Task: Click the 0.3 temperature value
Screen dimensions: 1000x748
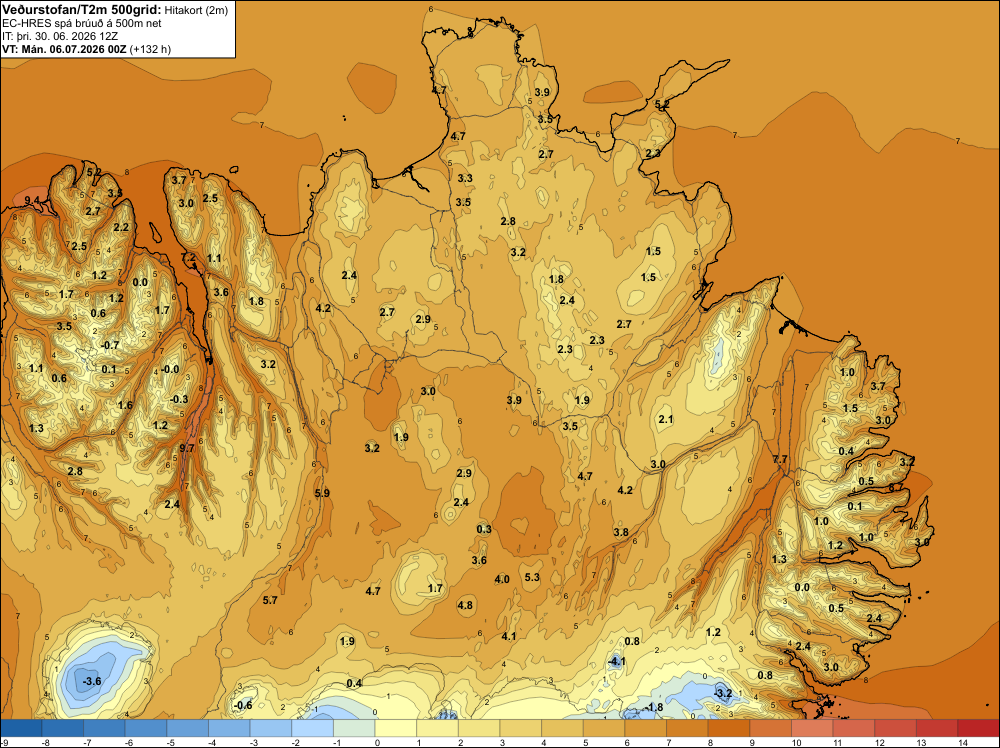Action: click(x=484, y=529)
